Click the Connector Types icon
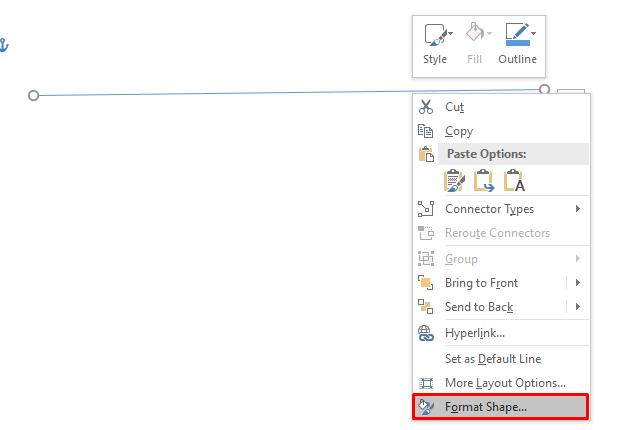The width and height of the screenshot is (638, 430). (x=426, y=209)
